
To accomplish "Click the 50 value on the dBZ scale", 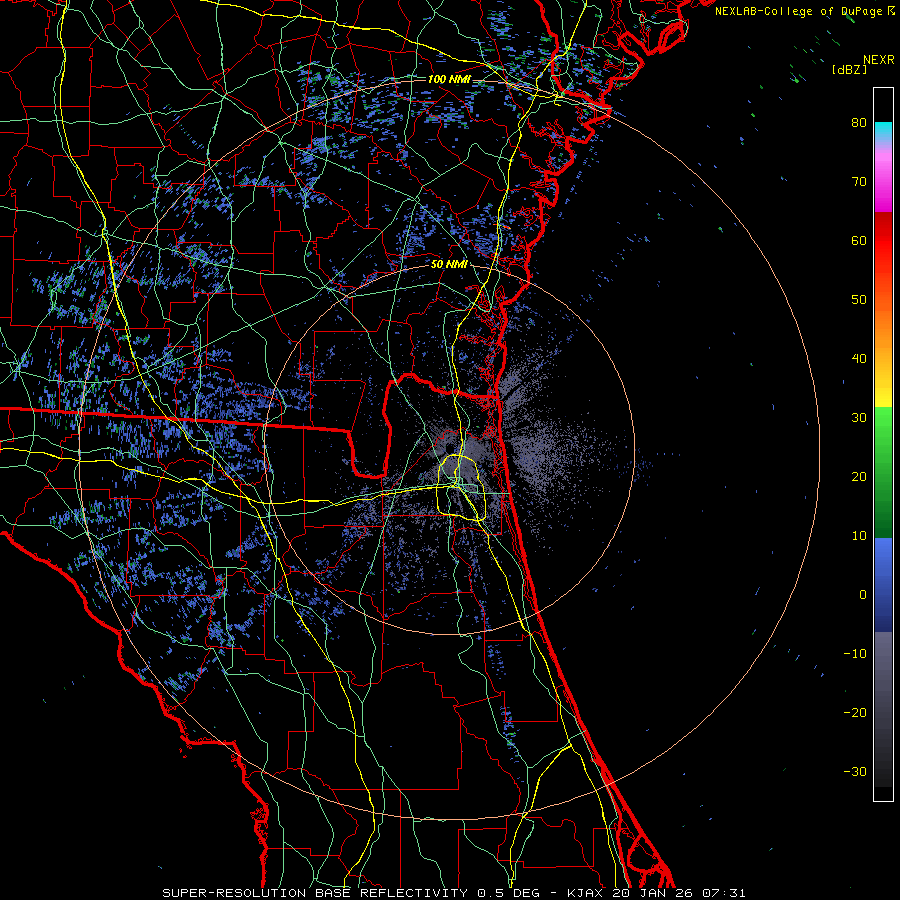I will 859,300.
